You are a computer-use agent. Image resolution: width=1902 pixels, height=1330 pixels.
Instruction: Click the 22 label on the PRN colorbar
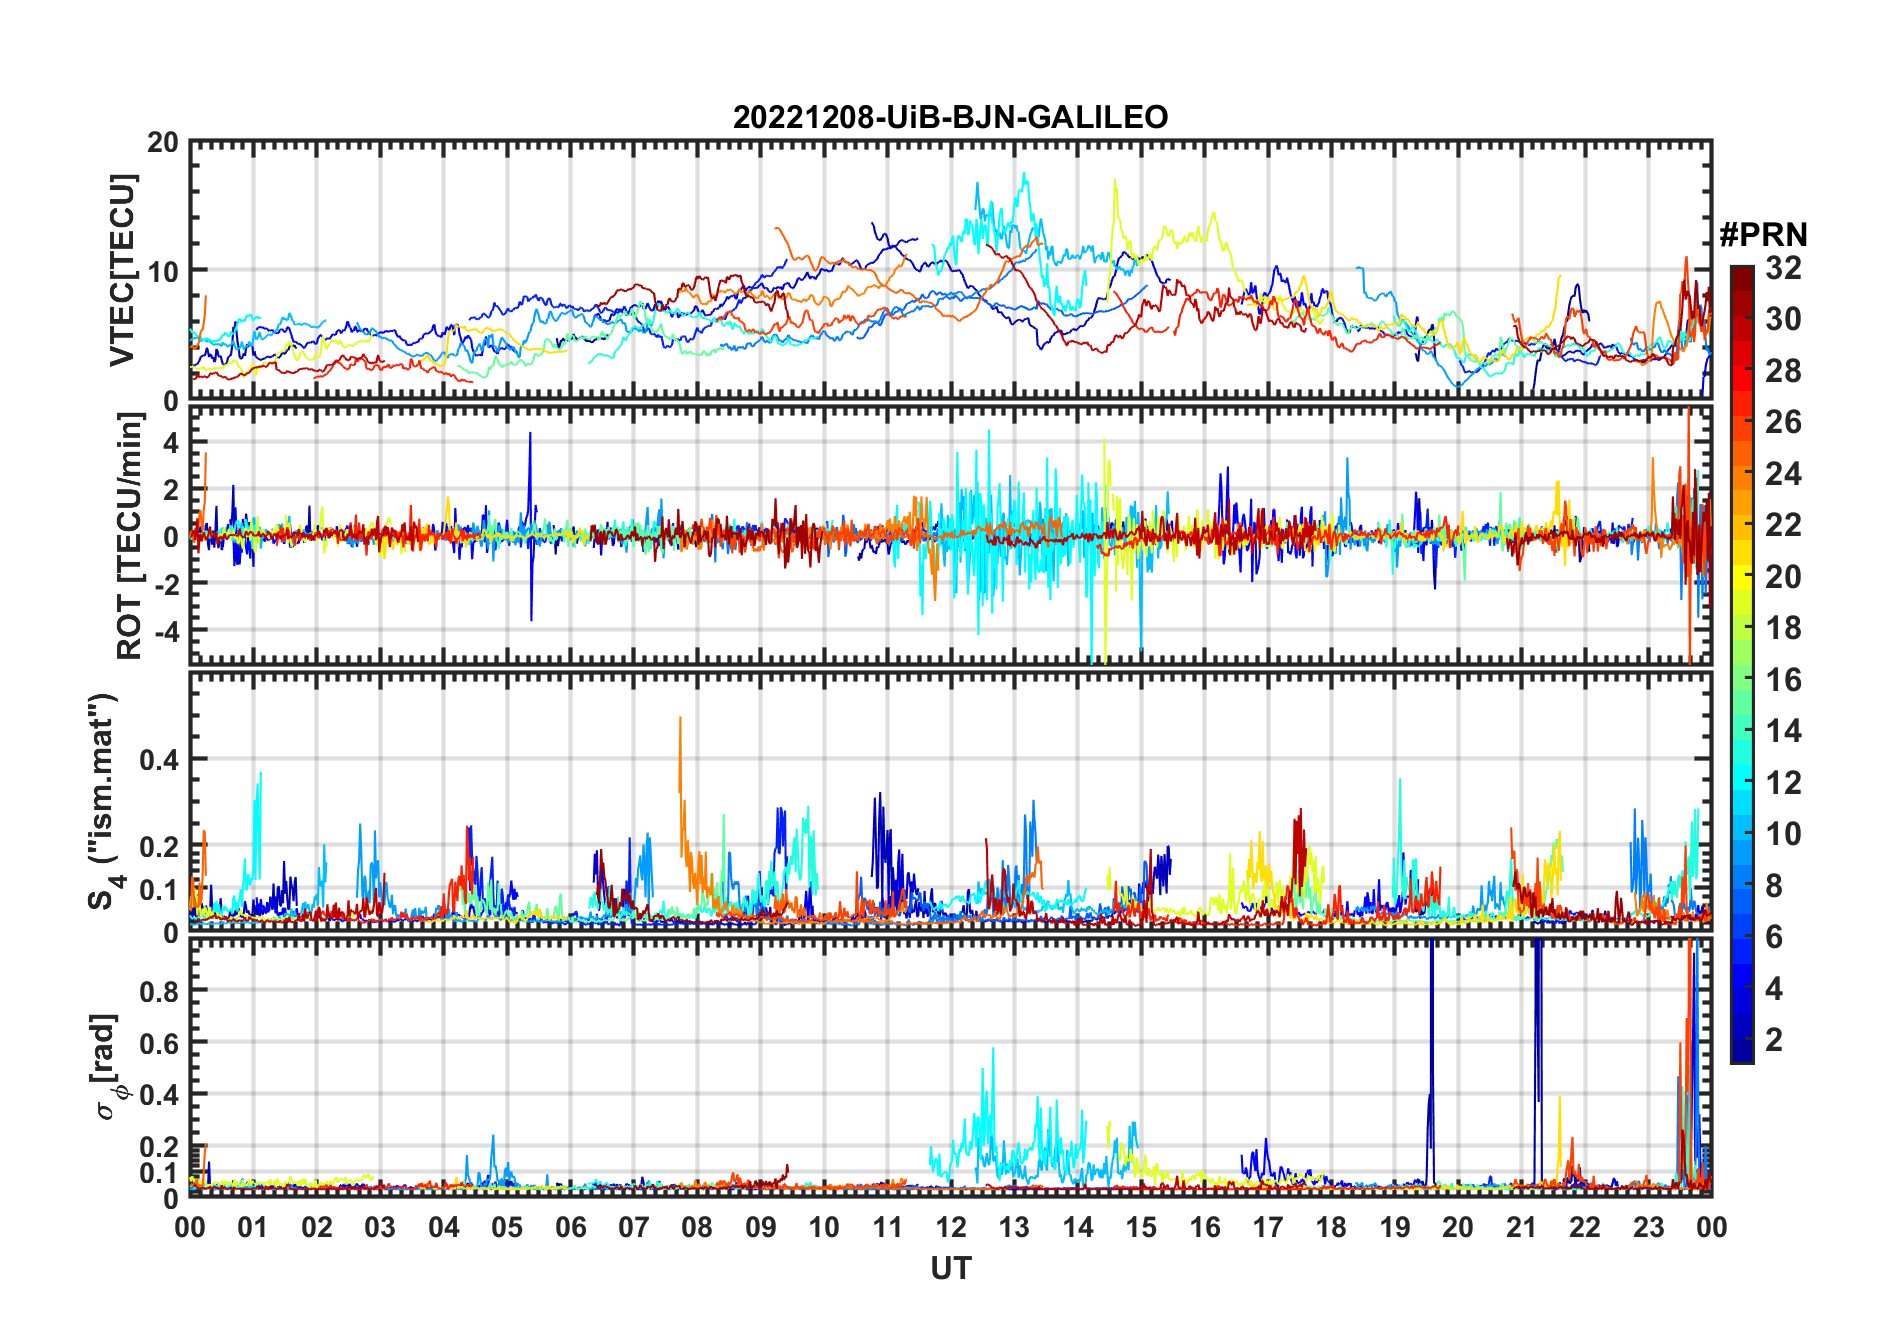(x=1783, y=525)
